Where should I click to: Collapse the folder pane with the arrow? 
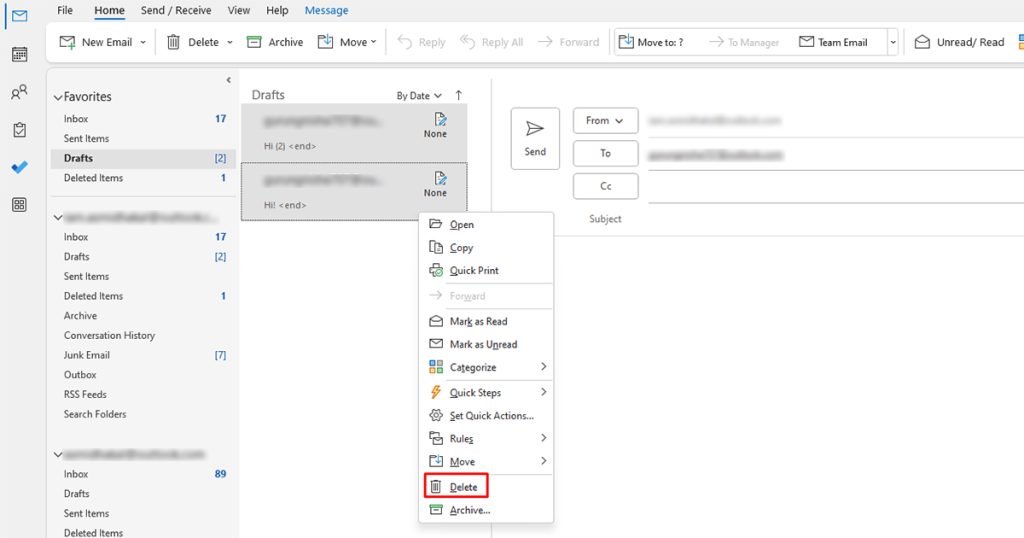228,80
